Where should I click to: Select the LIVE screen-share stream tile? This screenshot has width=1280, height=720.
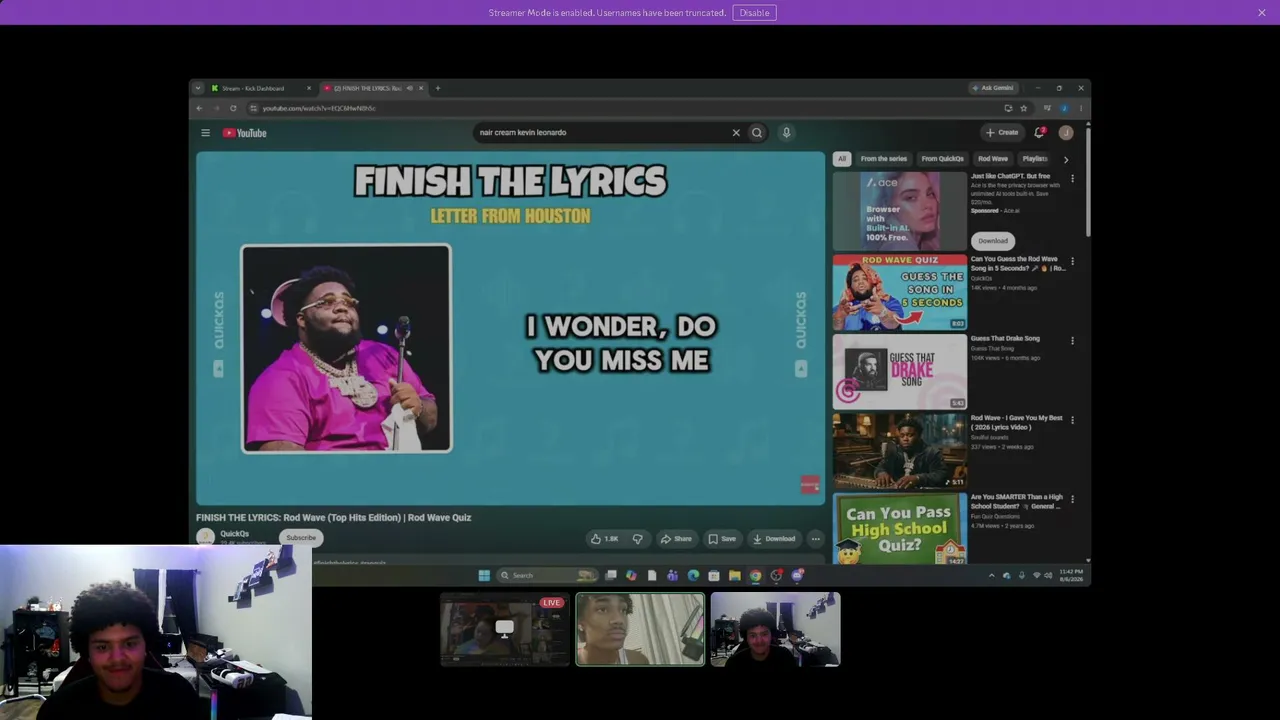[505, 629]
